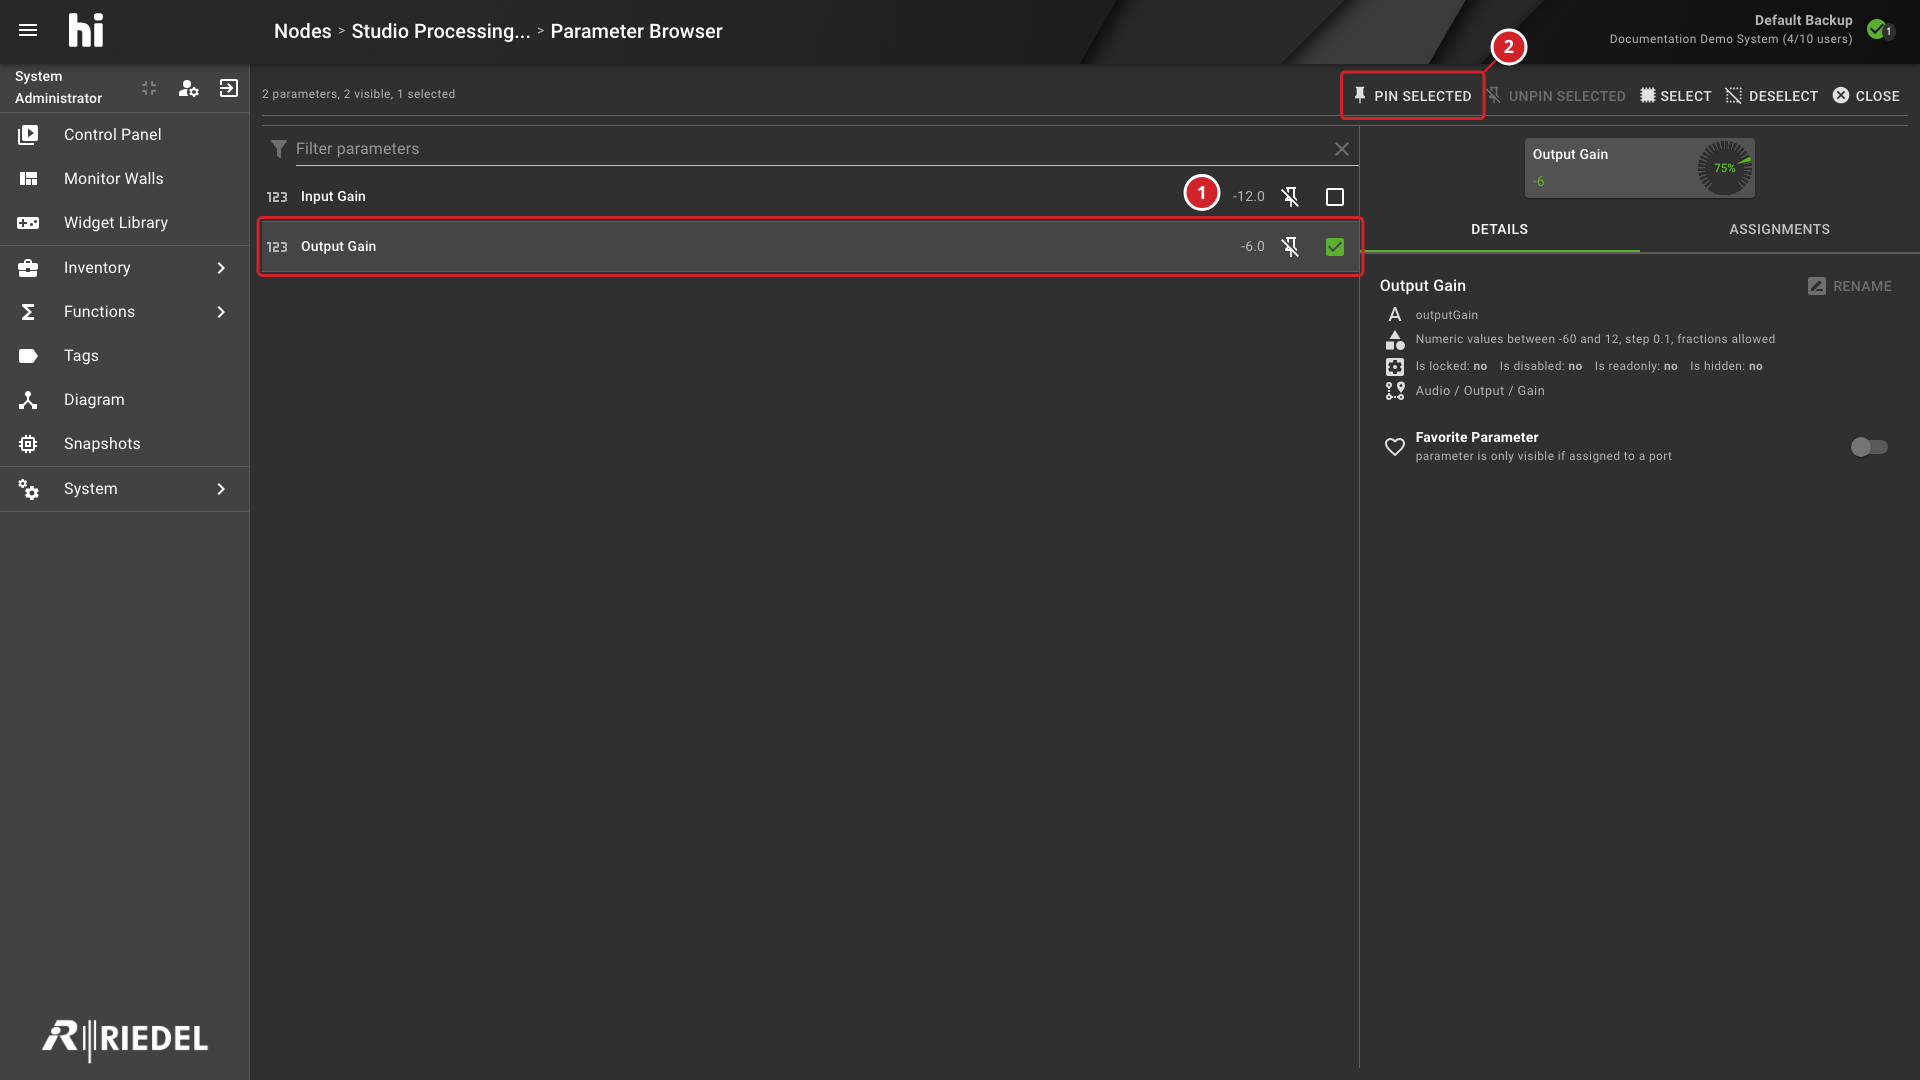Click the Deselect button
Image resolution: width=1920 pixels, height=1080 pixels.
pyautogui.click(x=1772, y=96)
